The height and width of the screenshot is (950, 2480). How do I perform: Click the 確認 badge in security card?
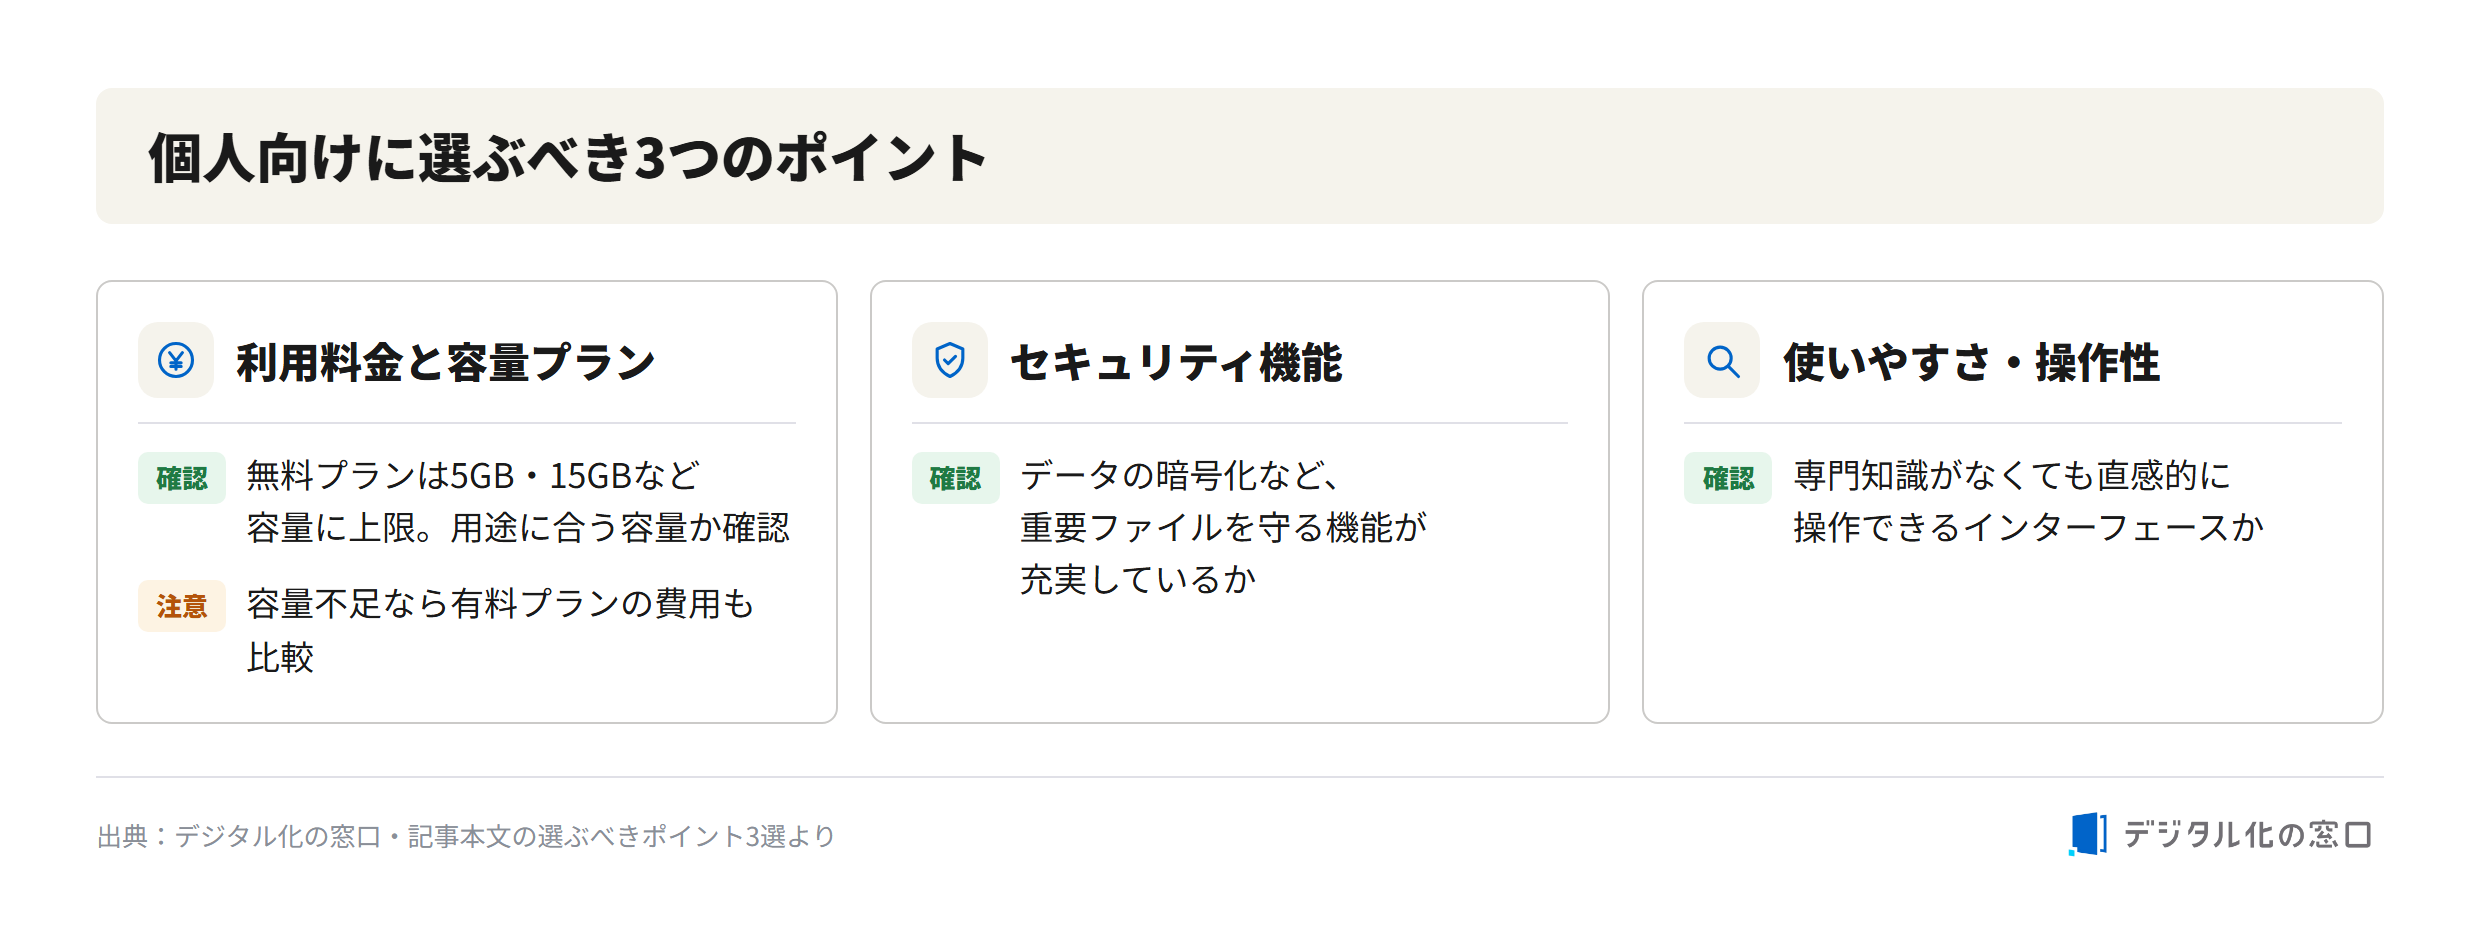pyautogui.click(x=955, y=478)
